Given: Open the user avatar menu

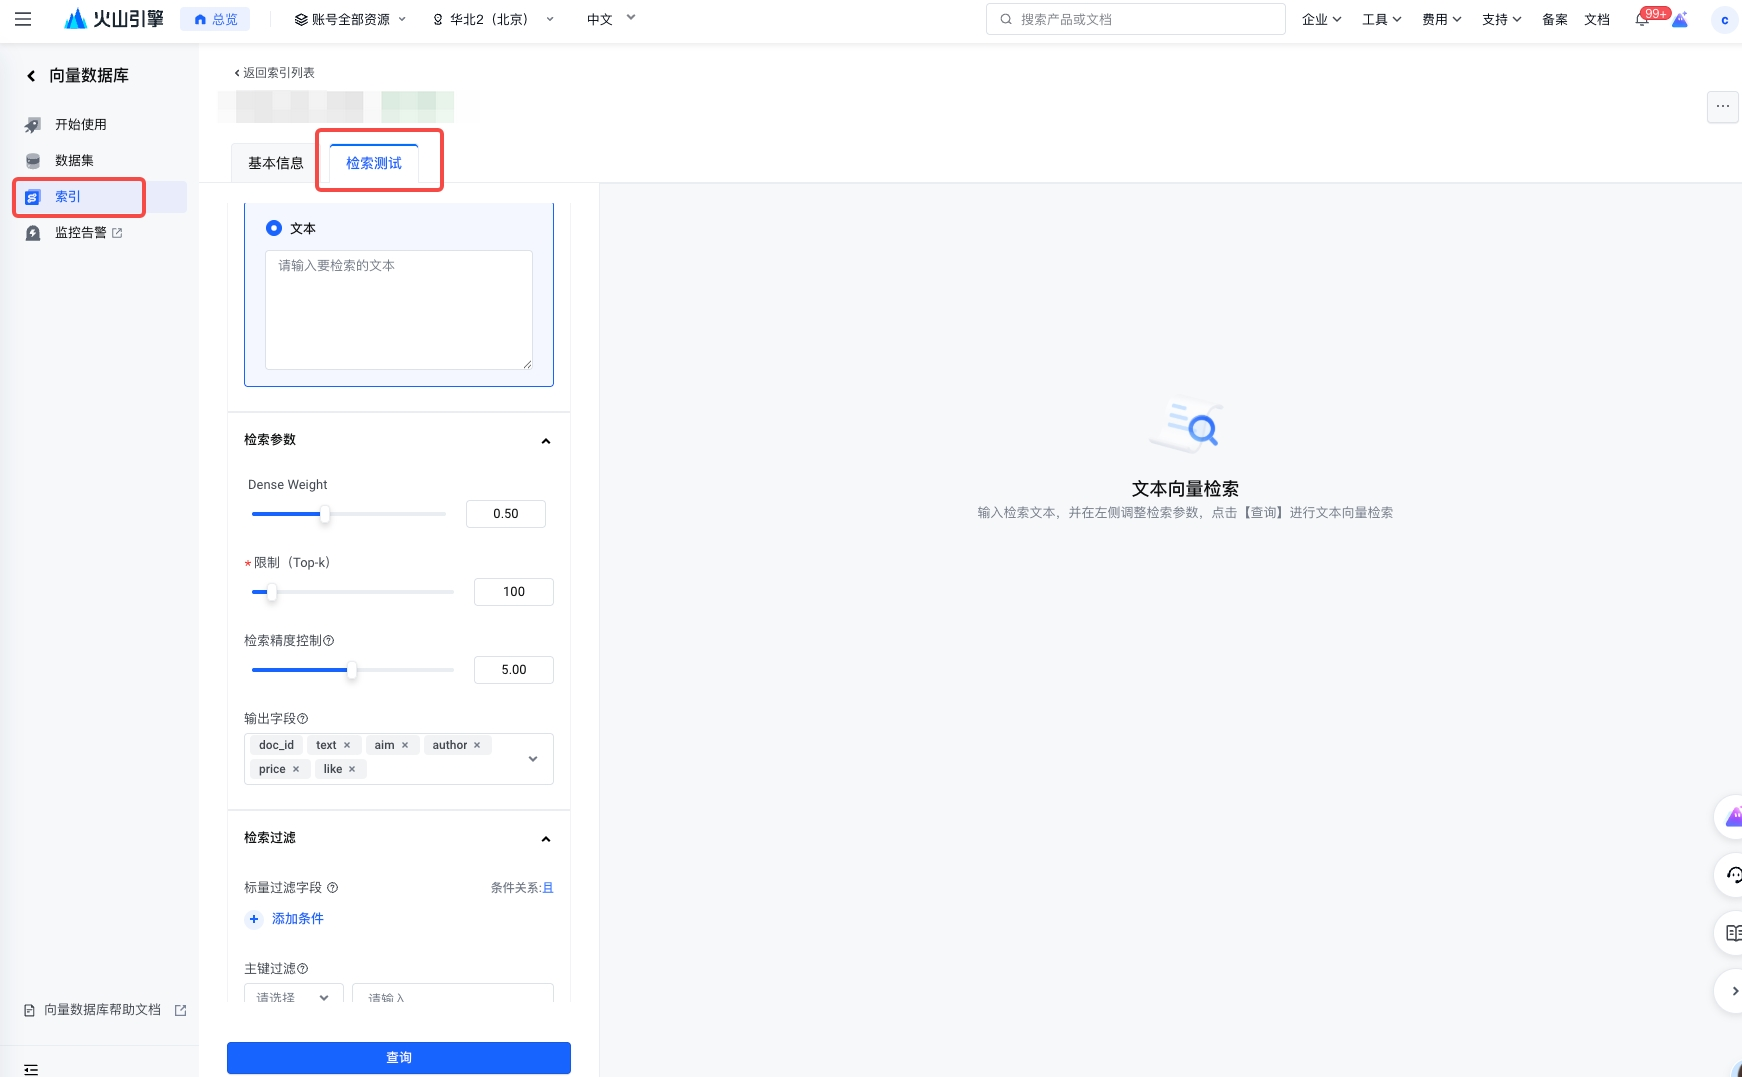Looking at the screenshot, I should tap(1724, 19).
